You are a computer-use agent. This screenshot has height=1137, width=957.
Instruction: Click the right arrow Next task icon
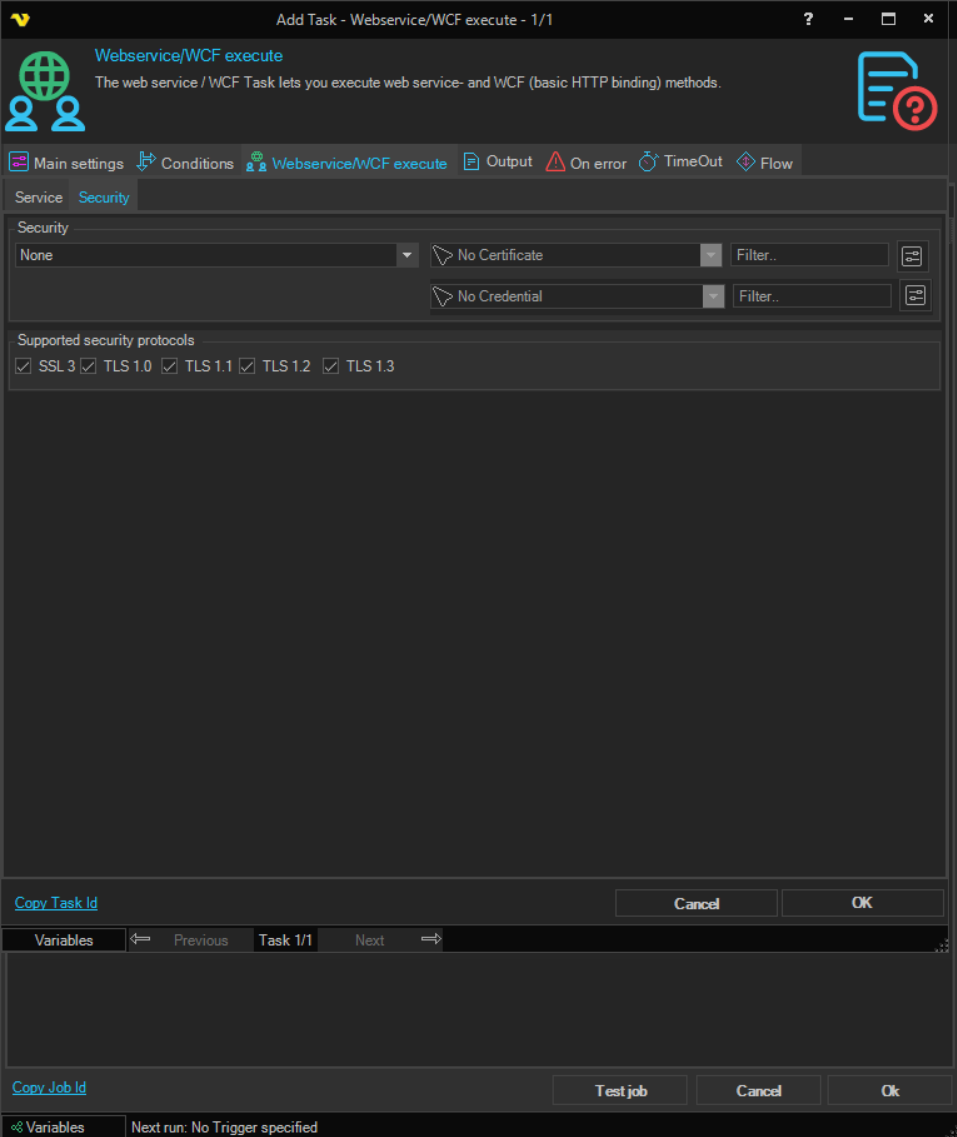(431, 939)
